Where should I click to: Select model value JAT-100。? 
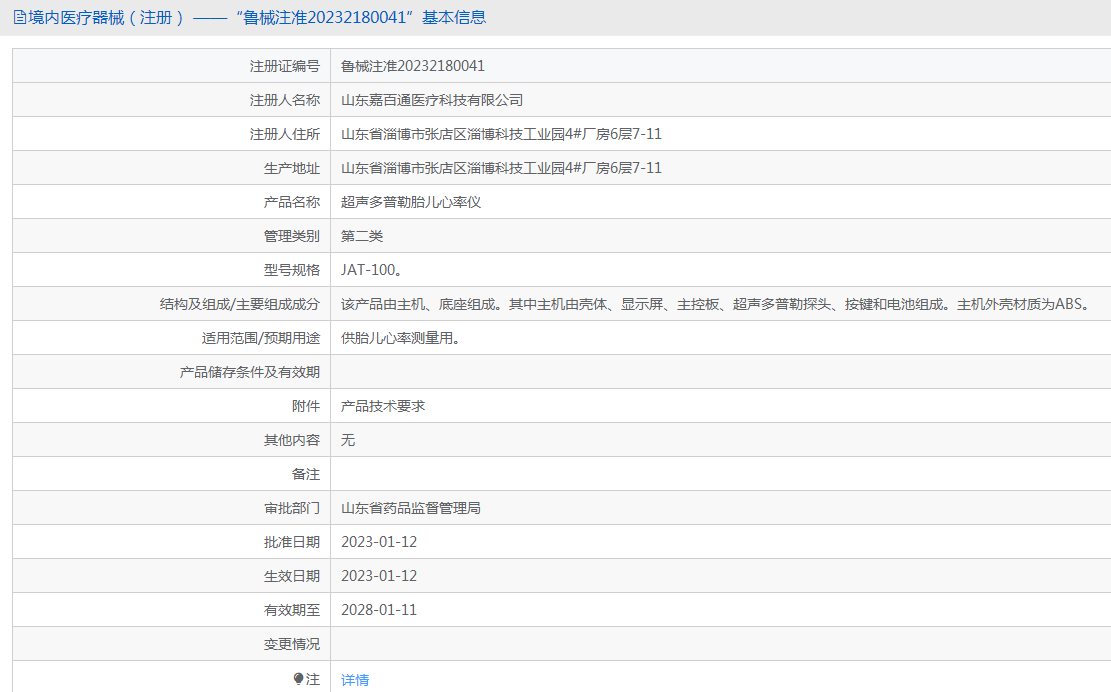click(373, 270)
